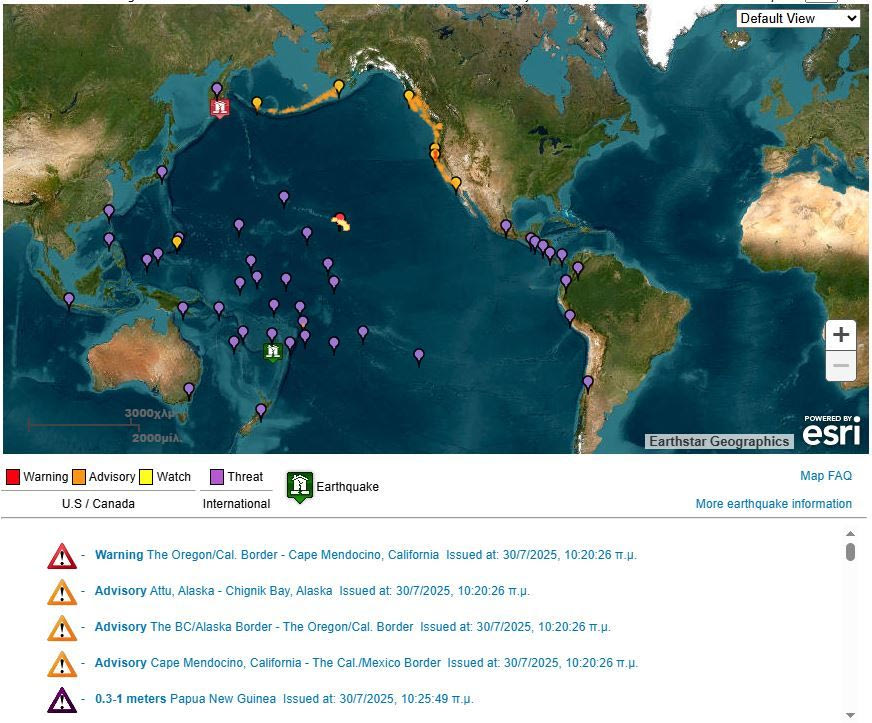Image resolution: width=872 pixels, height=723 pixels.
Task: Click the red warning triangle icon
Action: click(62, 556)
